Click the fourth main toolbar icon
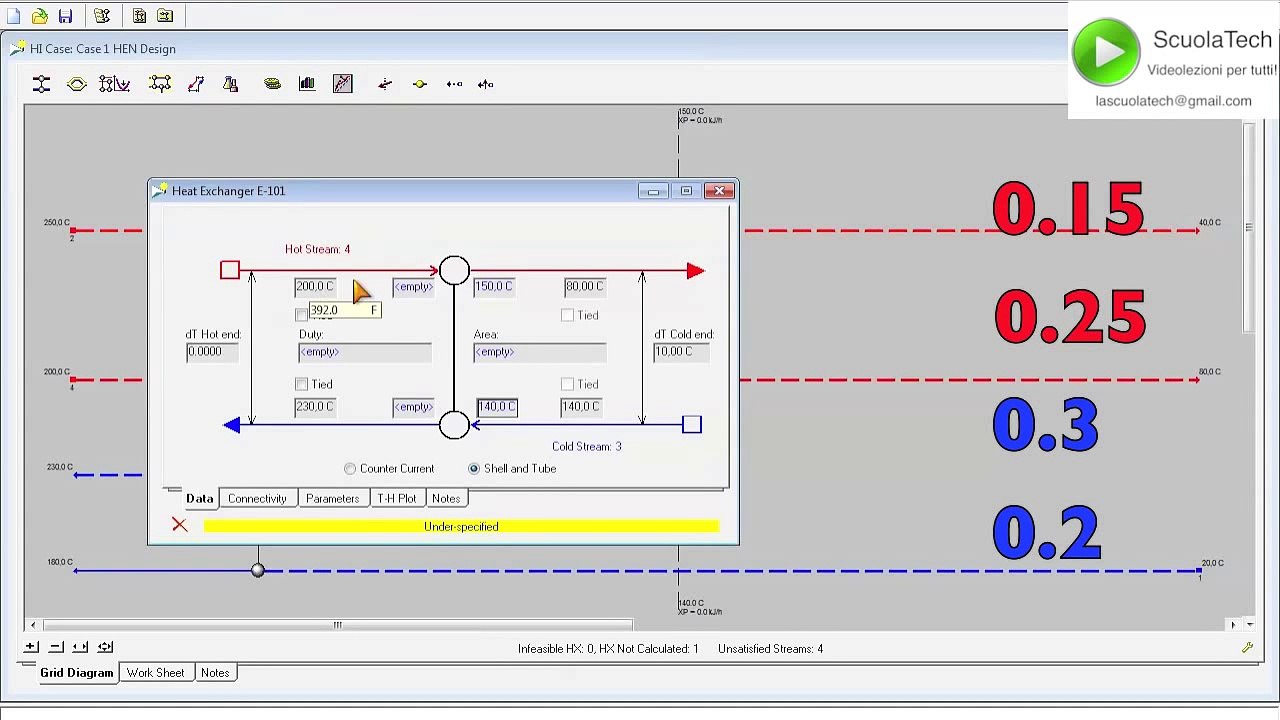This screenshot has height=720, width=1280. click(x=102, y=16)
